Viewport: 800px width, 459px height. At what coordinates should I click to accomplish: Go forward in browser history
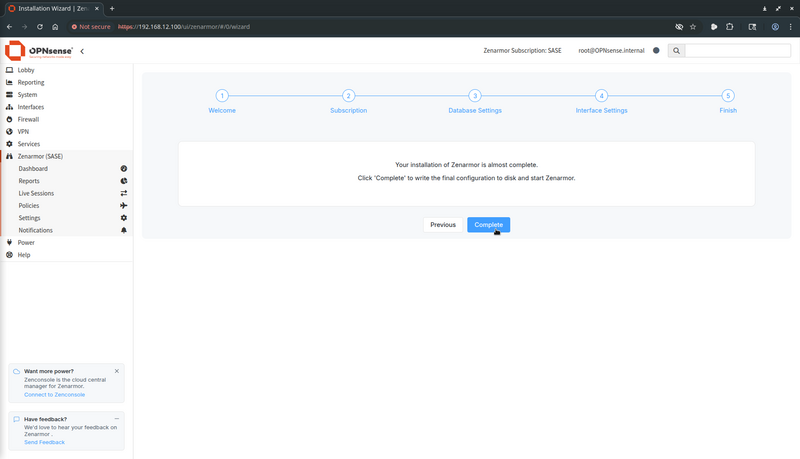(x=24, y=27)
